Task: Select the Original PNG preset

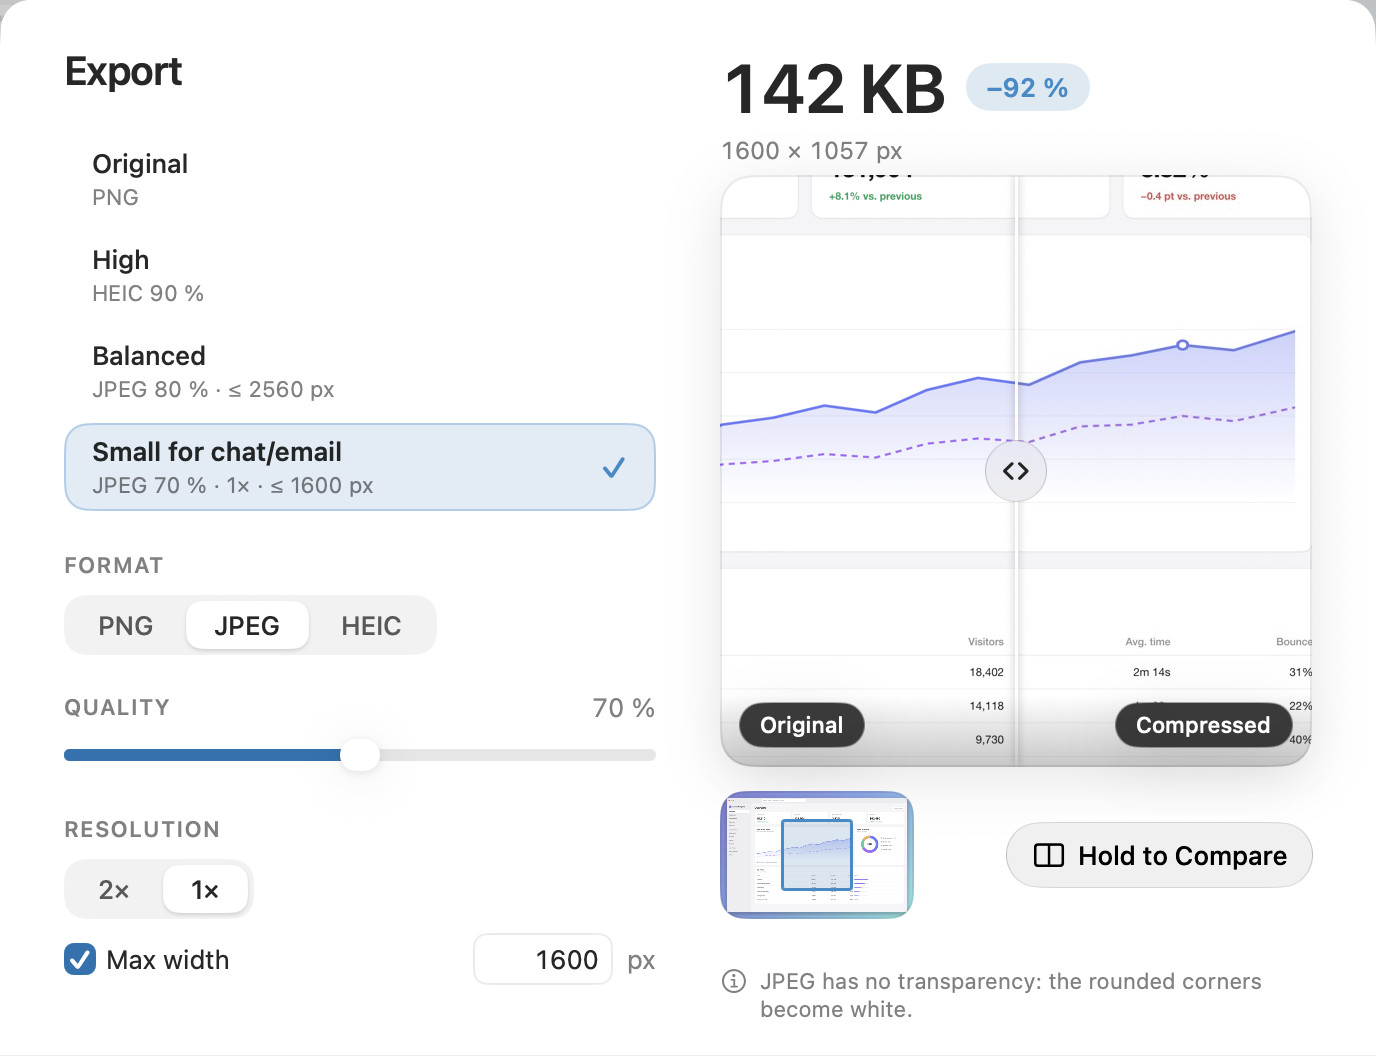Action: click(360, 179)
